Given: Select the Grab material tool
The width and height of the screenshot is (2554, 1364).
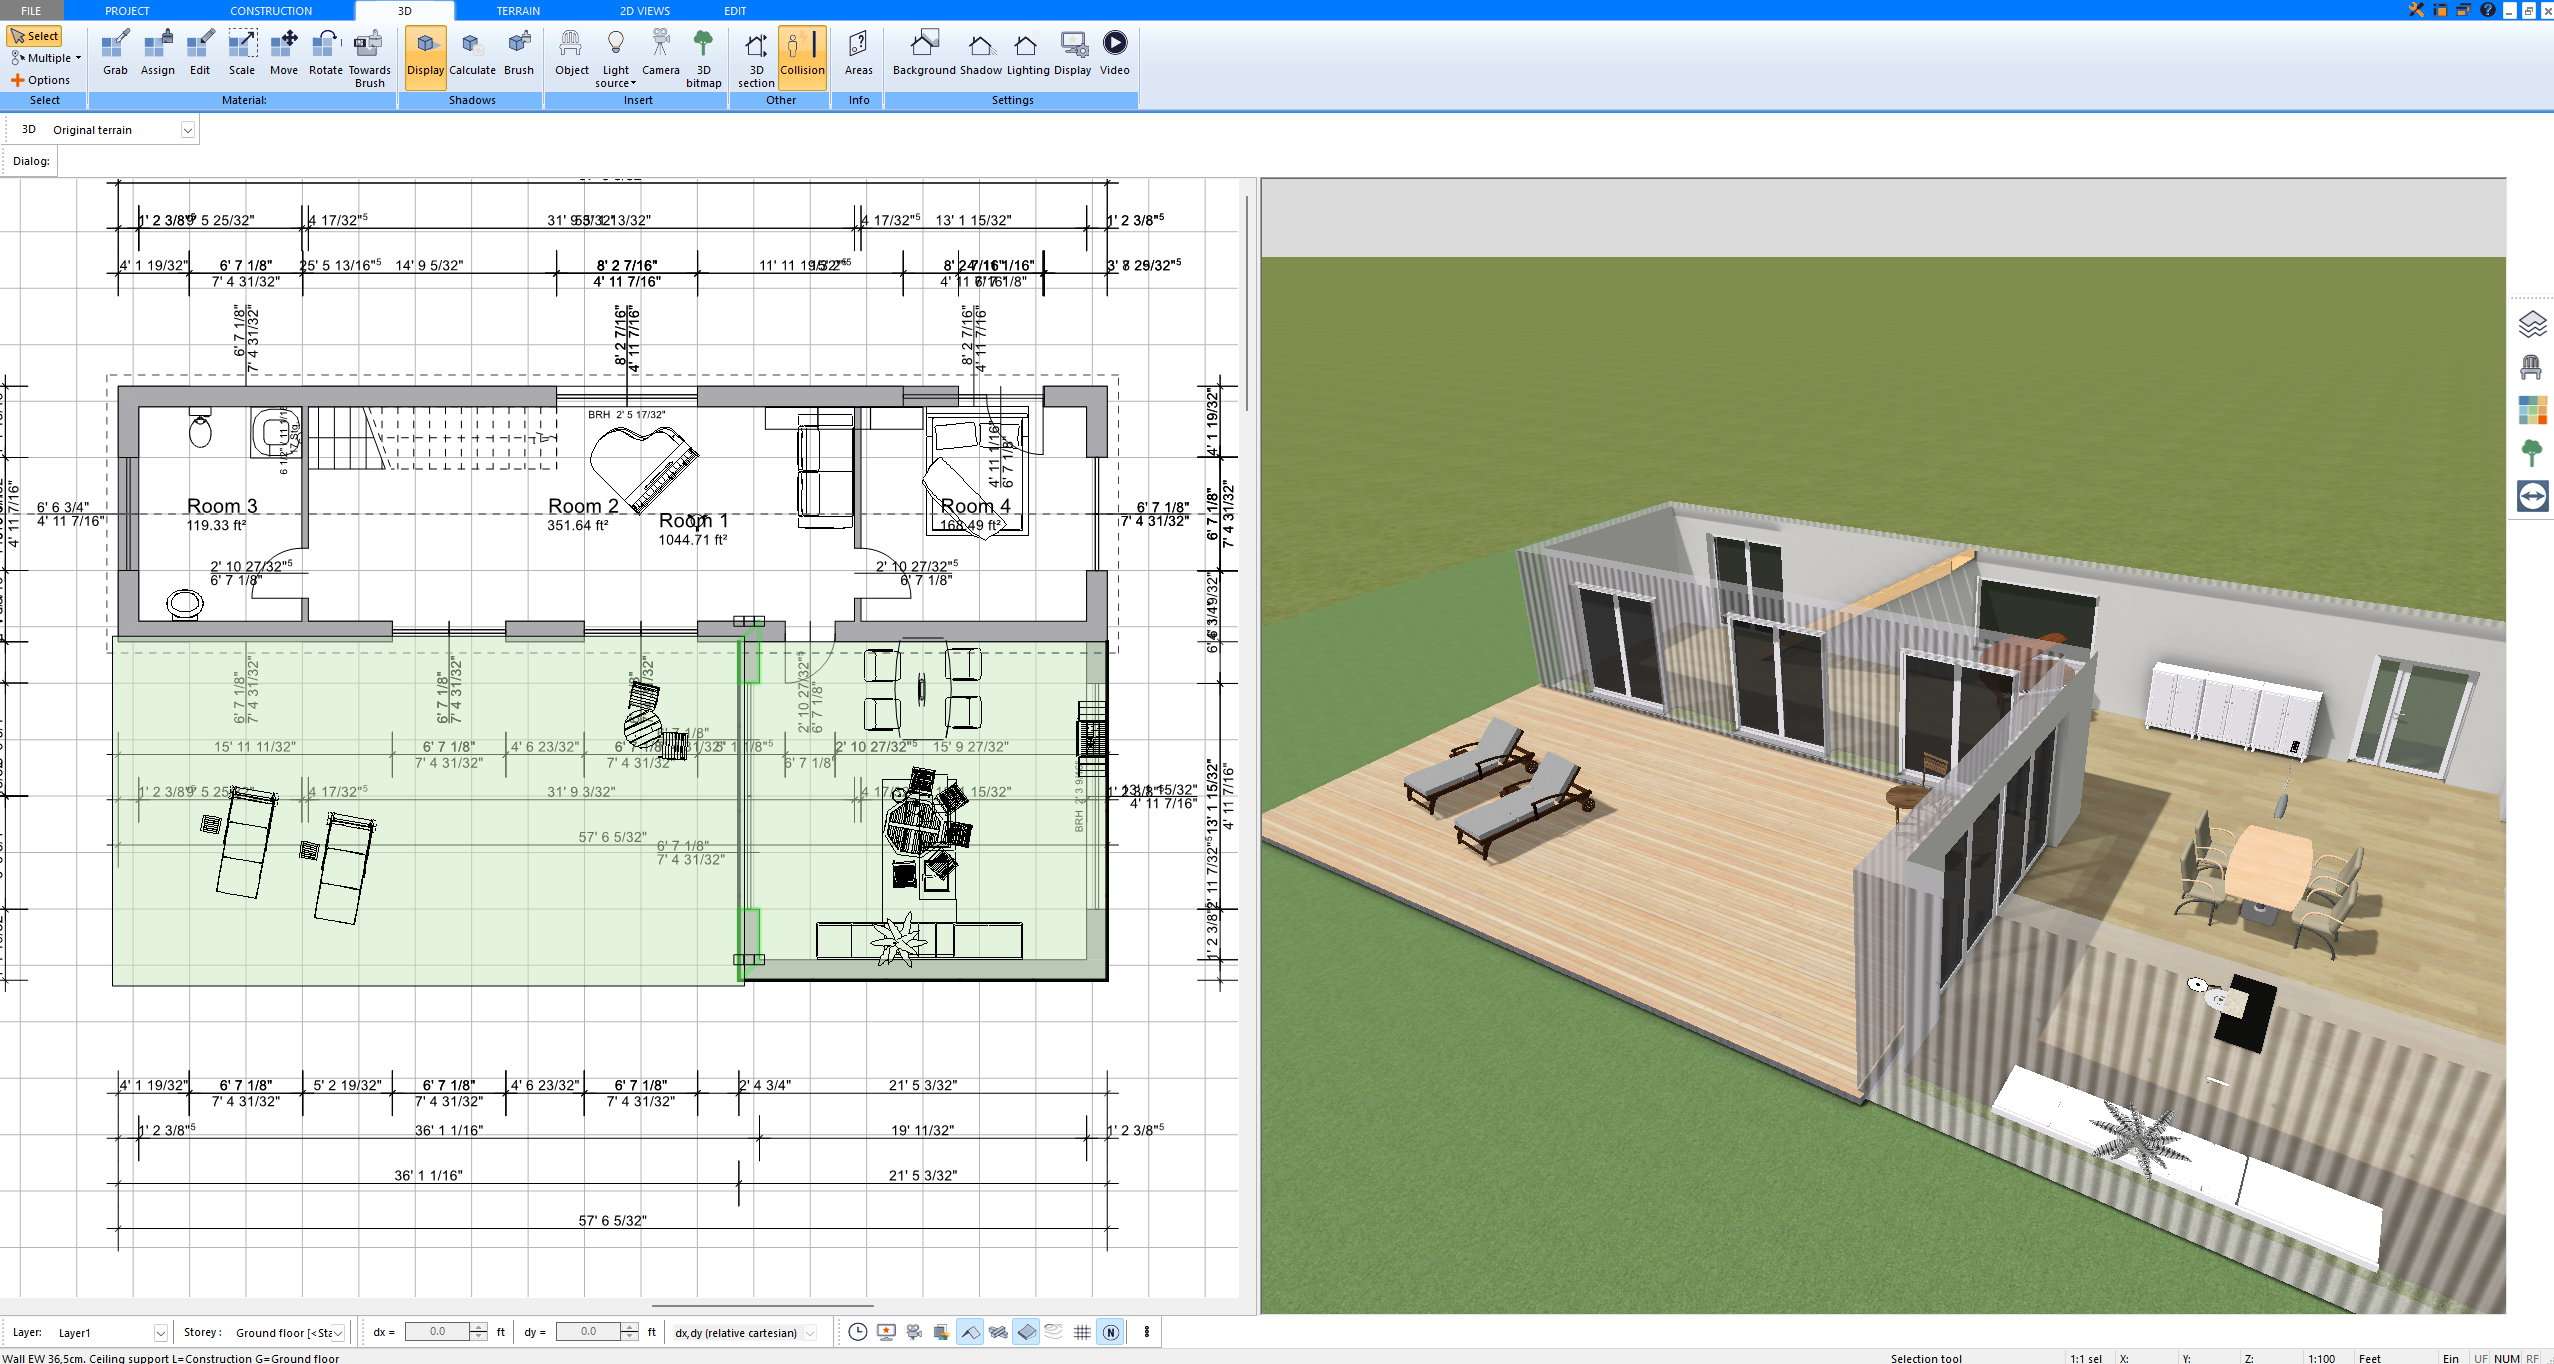Looking at the screenshot, I should (x=115, y=53).
